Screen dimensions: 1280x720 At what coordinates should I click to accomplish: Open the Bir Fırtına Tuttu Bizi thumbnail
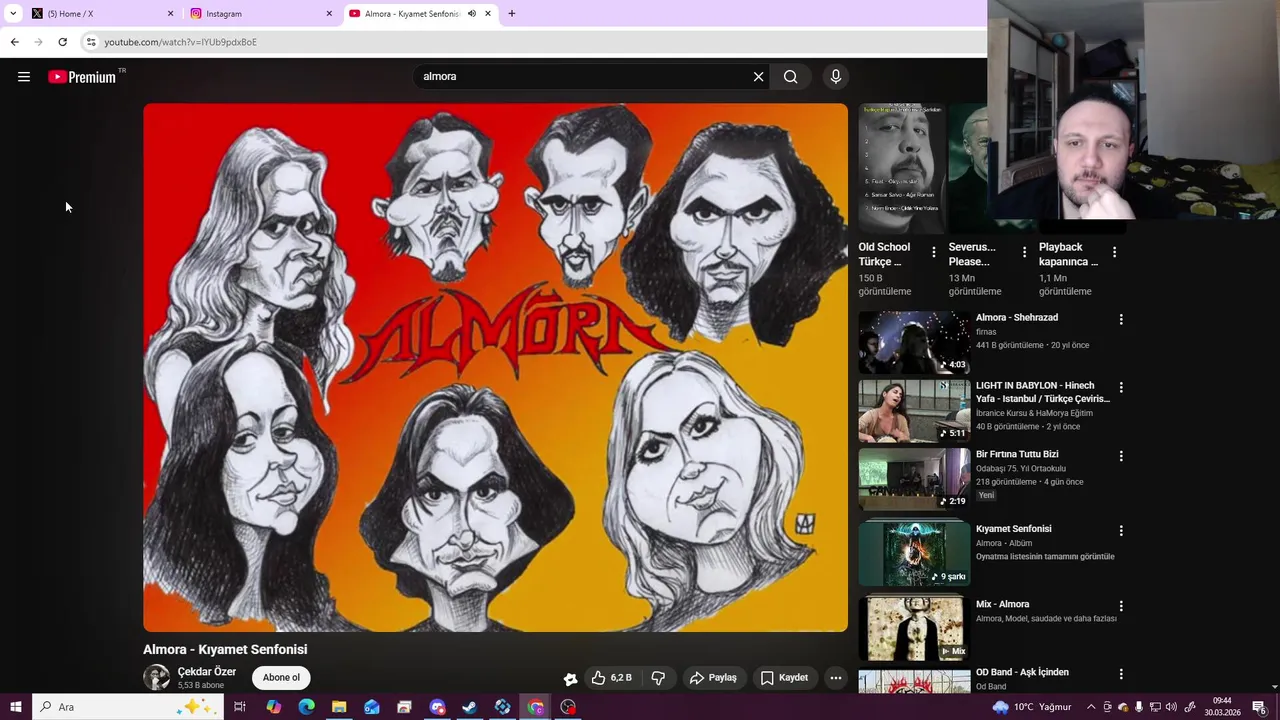pos(914,479)
